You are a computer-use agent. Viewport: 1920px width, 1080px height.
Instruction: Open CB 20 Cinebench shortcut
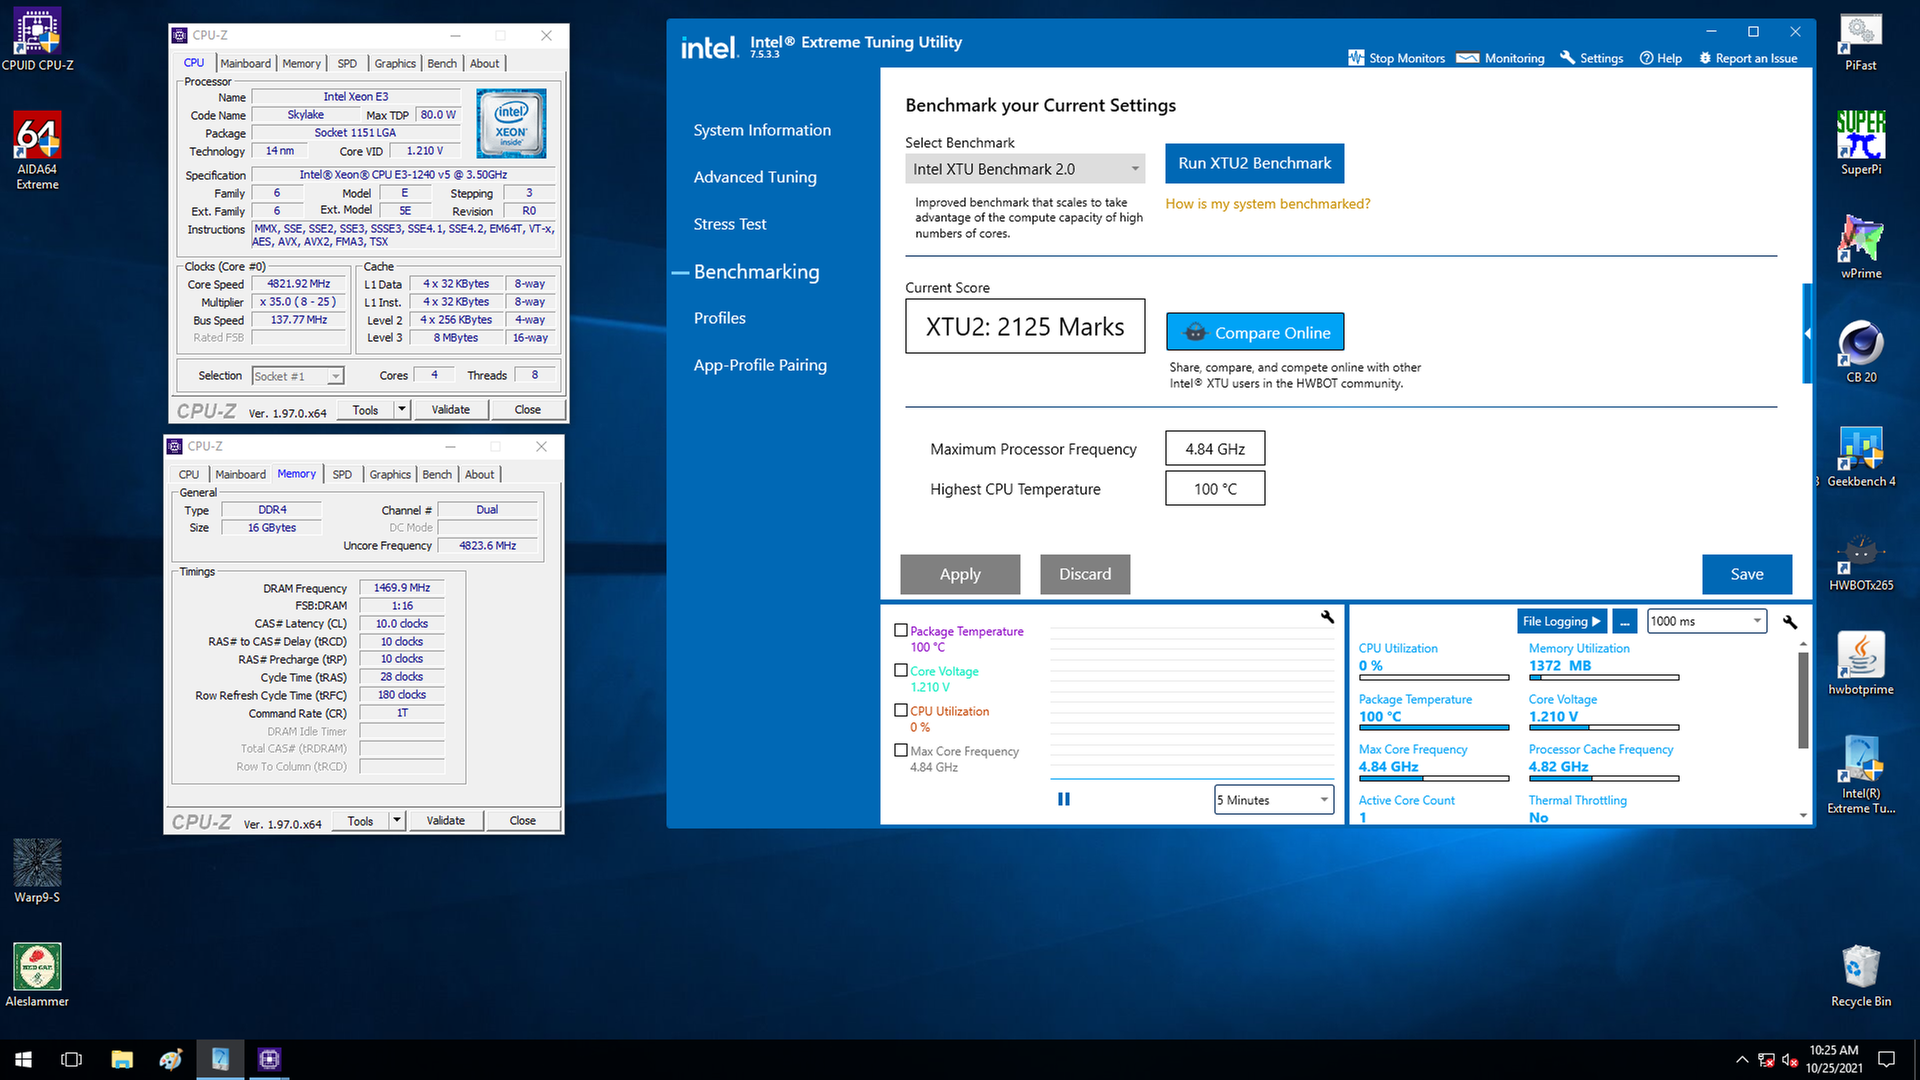[x=1860, y=351]
